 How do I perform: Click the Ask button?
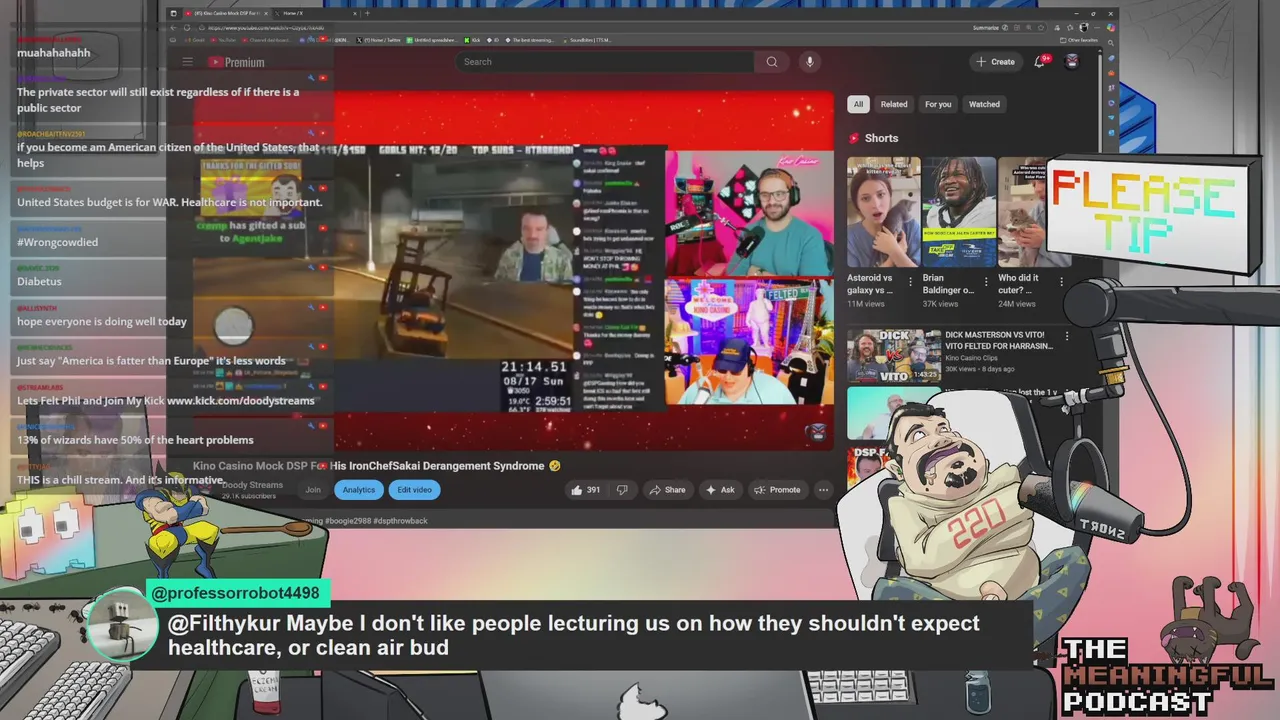pyautogui.click(x=720, y=490)
